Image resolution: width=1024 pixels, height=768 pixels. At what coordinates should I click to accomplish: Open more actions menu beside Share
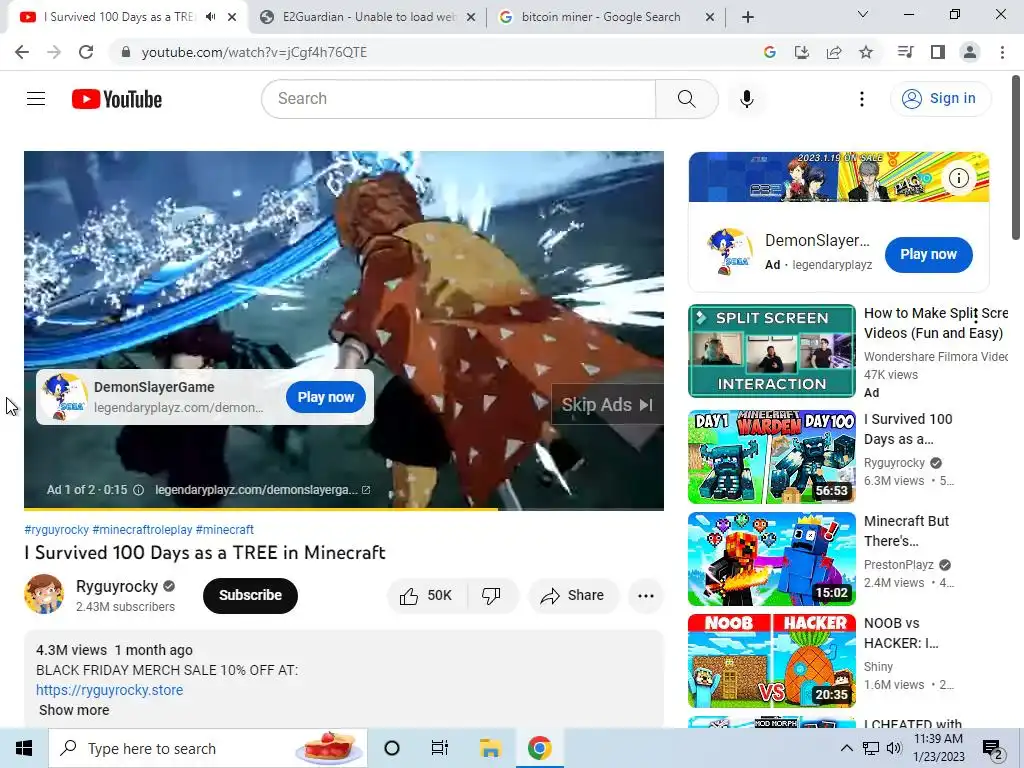(646, 596)
